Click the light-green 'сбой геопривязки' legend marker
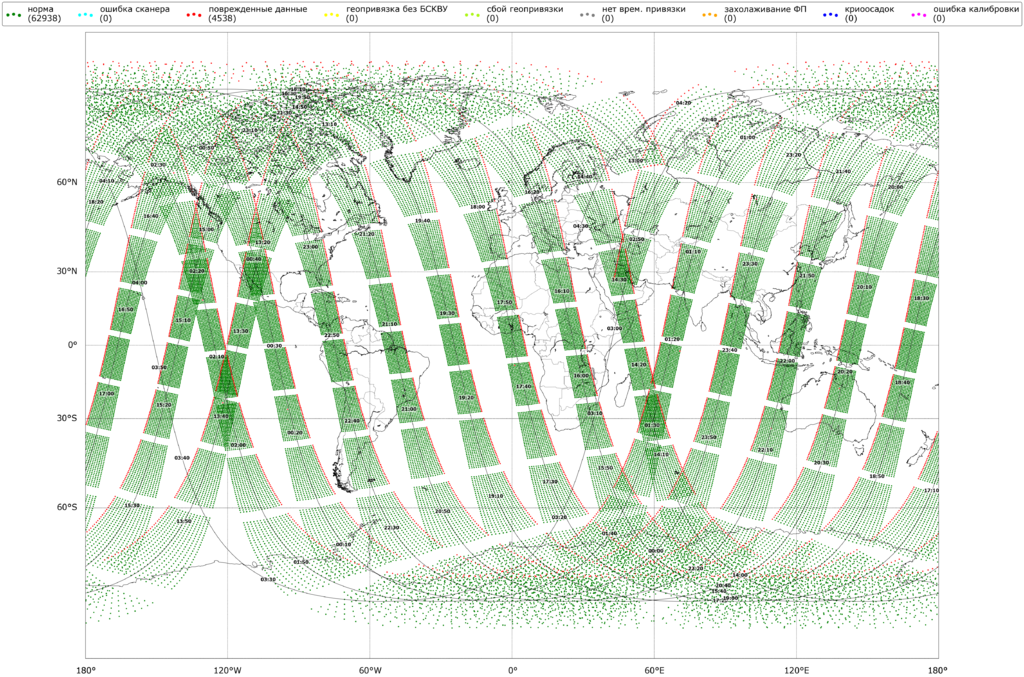Image resolution: width=1024 pixels, height=677 pixels. pos(472,14)
